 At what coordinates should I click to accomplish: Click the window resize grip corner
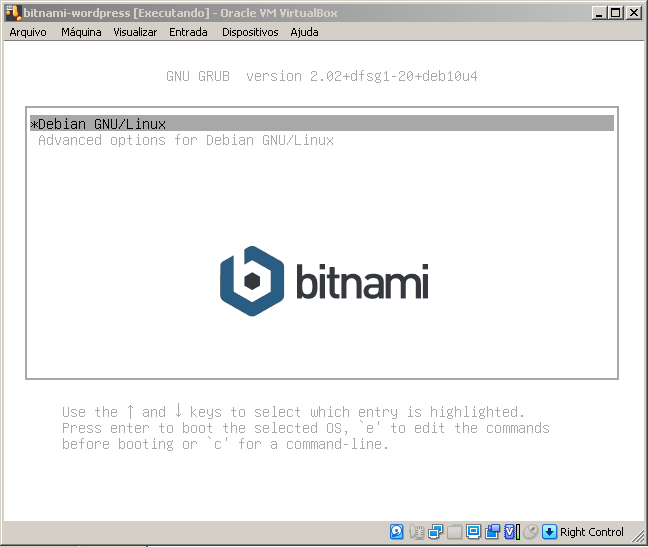pos(638,537)
